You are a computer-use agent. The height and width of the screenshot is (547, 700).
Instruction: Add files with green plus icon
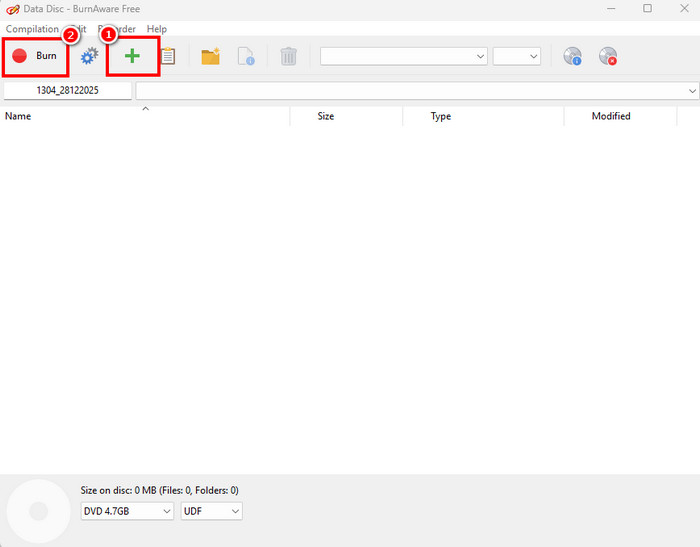coord(132,56)
